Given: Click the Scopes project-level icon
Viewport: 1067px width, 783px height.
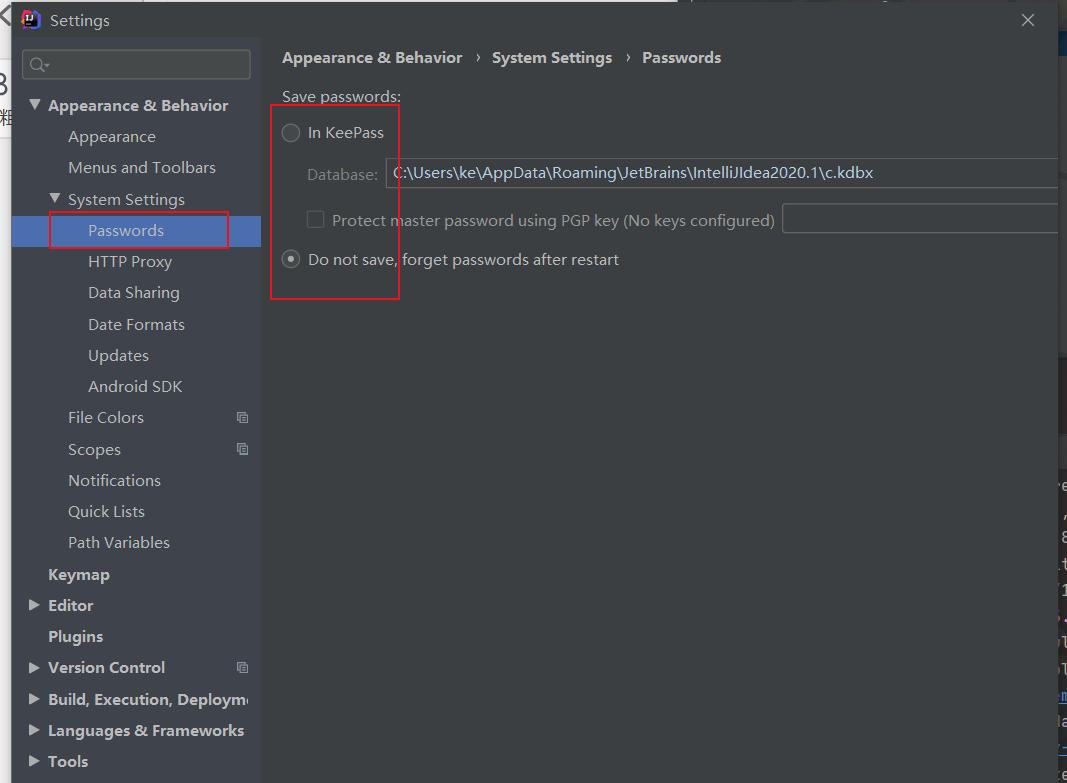Looking at the screenshot, I should point(242,449).
